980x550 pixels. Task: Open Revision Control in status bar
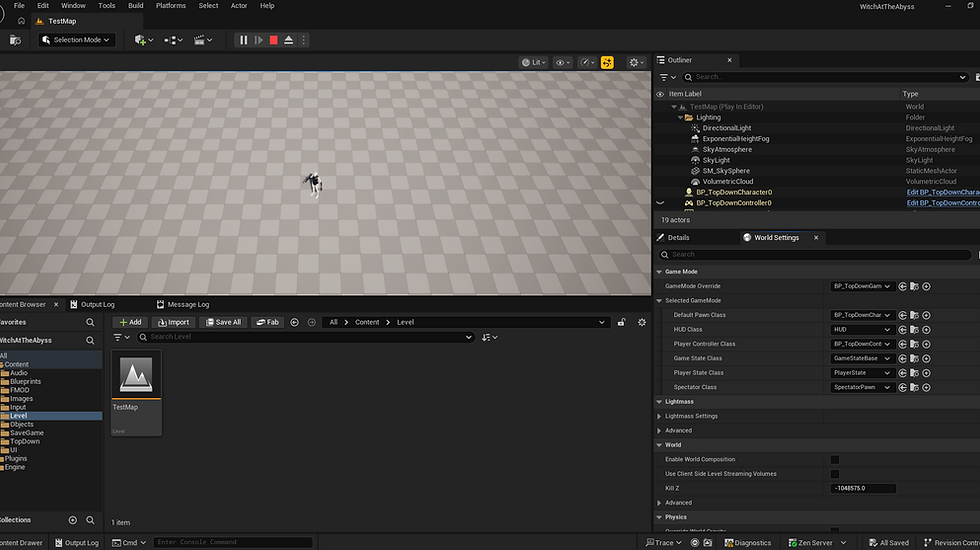952,542
